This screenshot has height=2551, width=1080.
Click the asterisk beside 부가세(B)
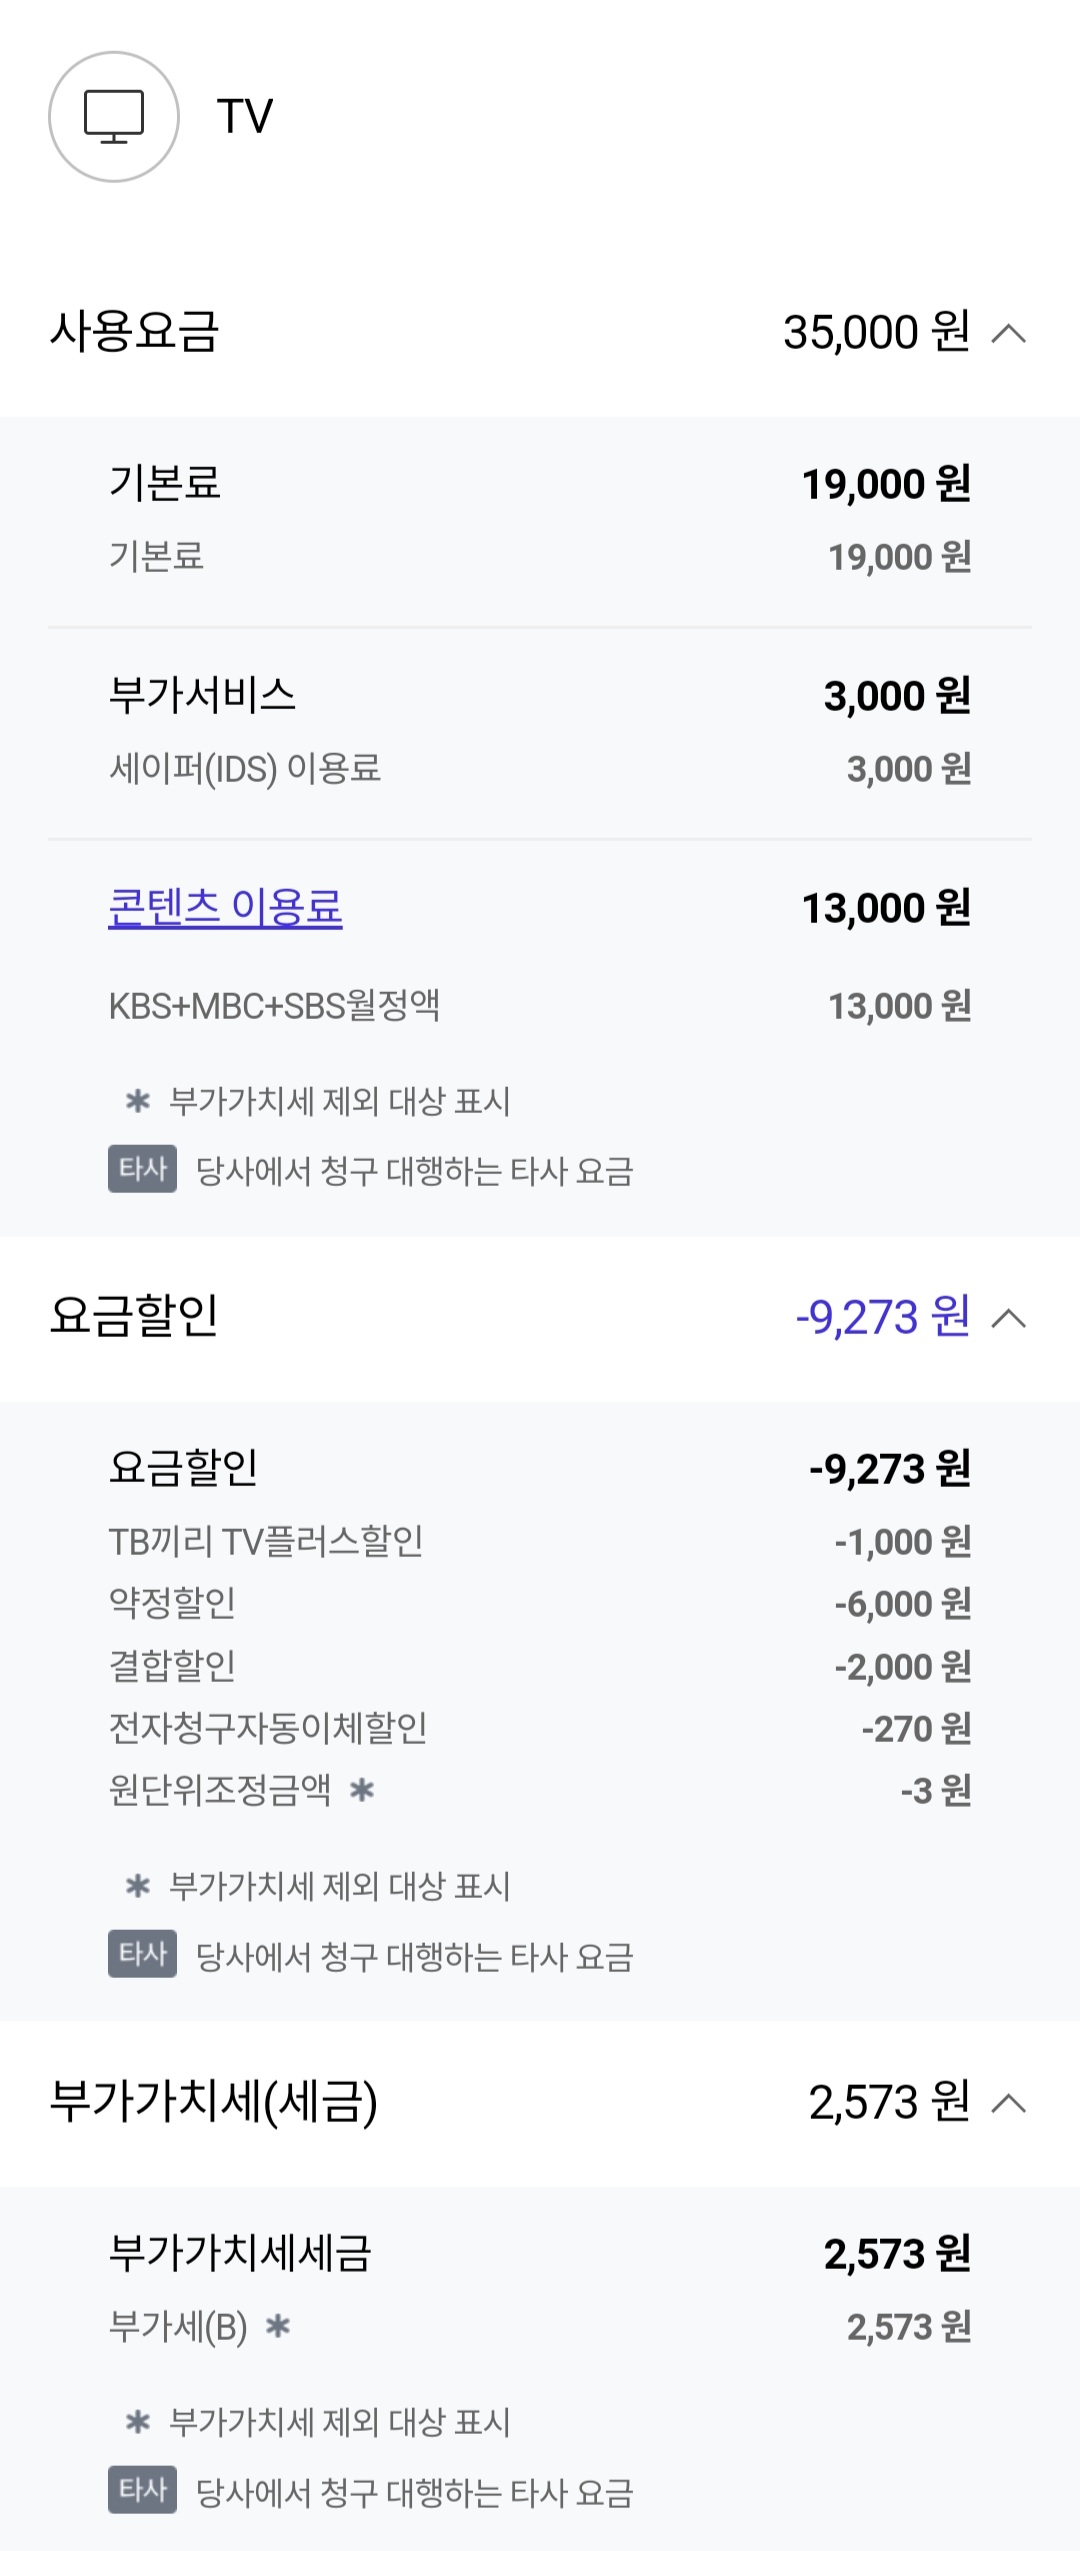[x=278, y=2327]
